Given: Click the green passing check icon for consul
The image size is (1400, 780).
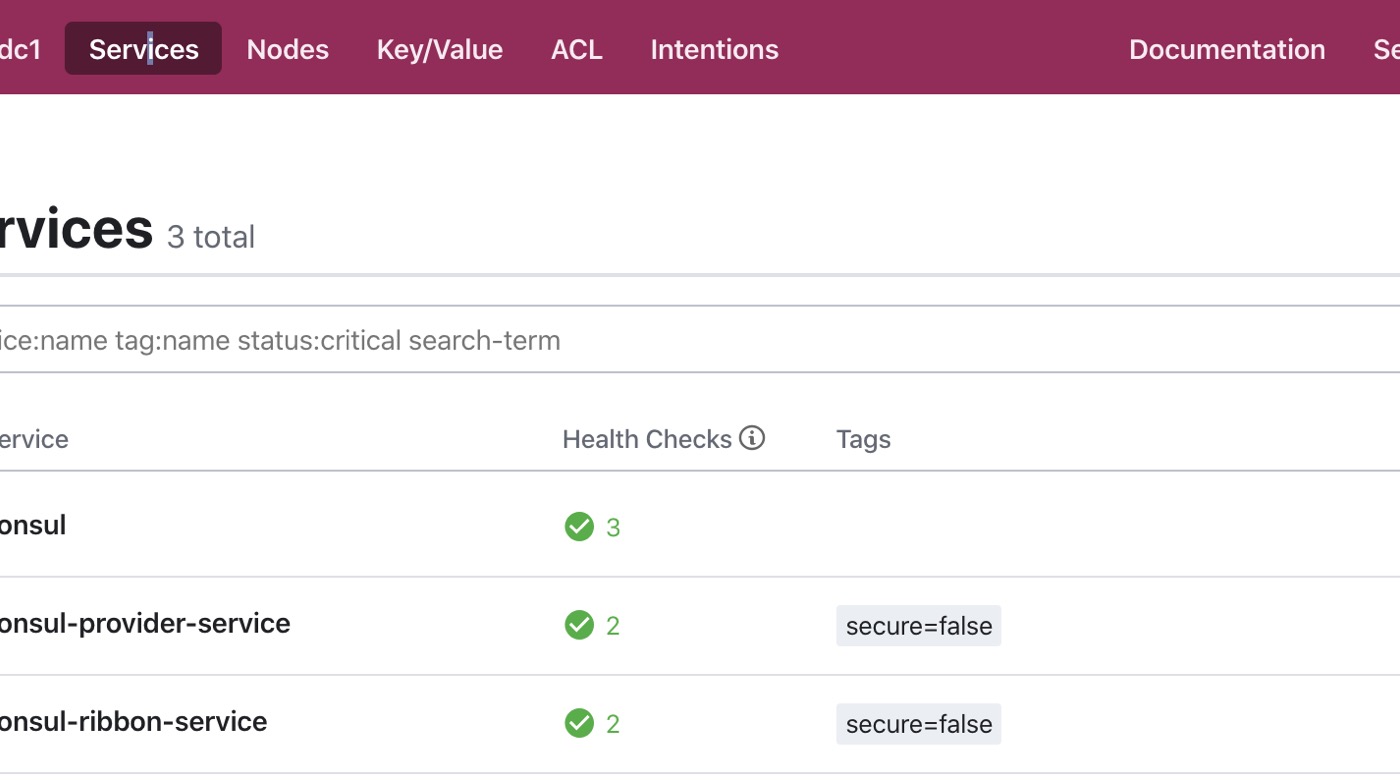Looking at the screenshot, I should pyautogui.click(x=579, y=526).
